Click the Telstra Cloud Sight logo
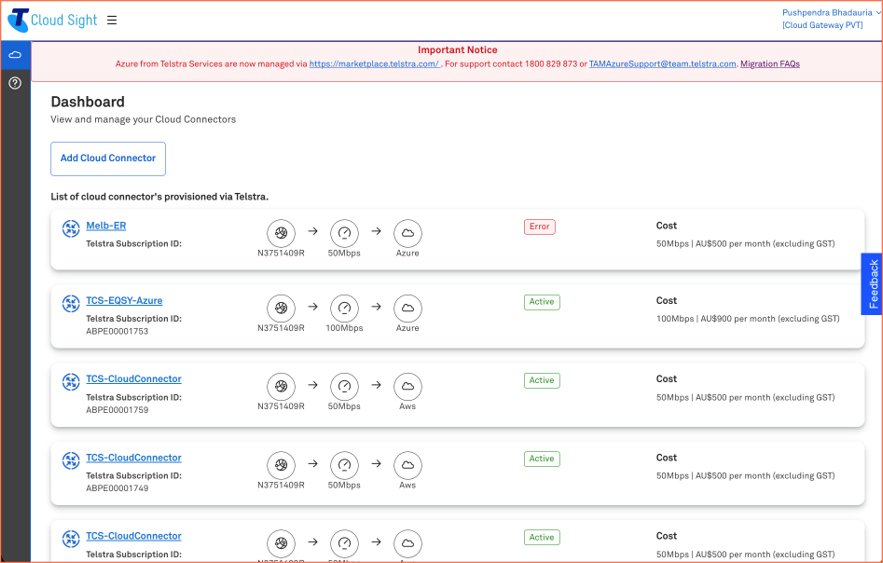This screenshot has height=563, width=883. (x=52, y=20)
